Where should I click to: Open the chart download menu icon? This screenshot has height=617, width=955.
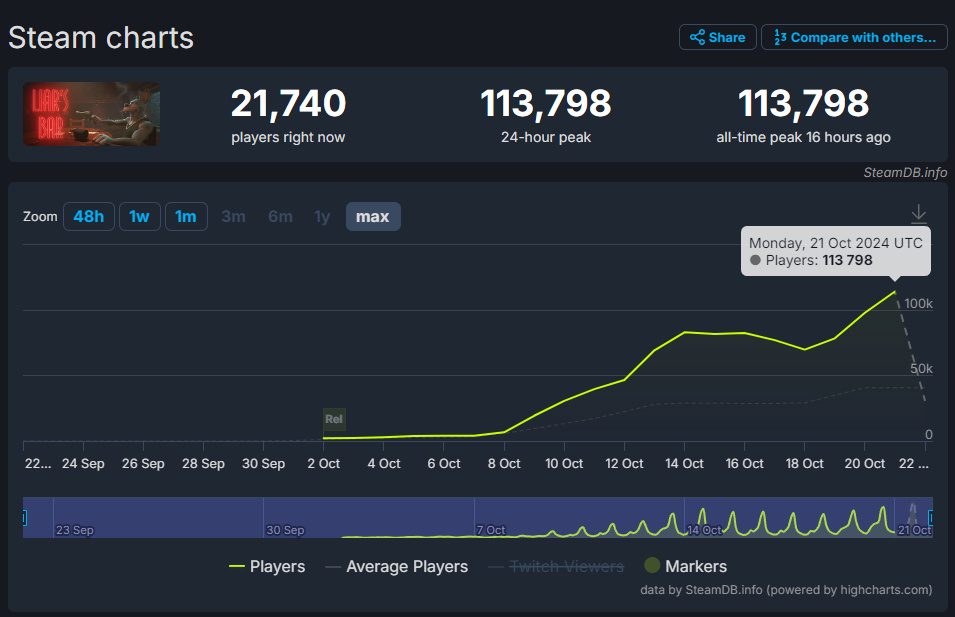pos(918,214)
